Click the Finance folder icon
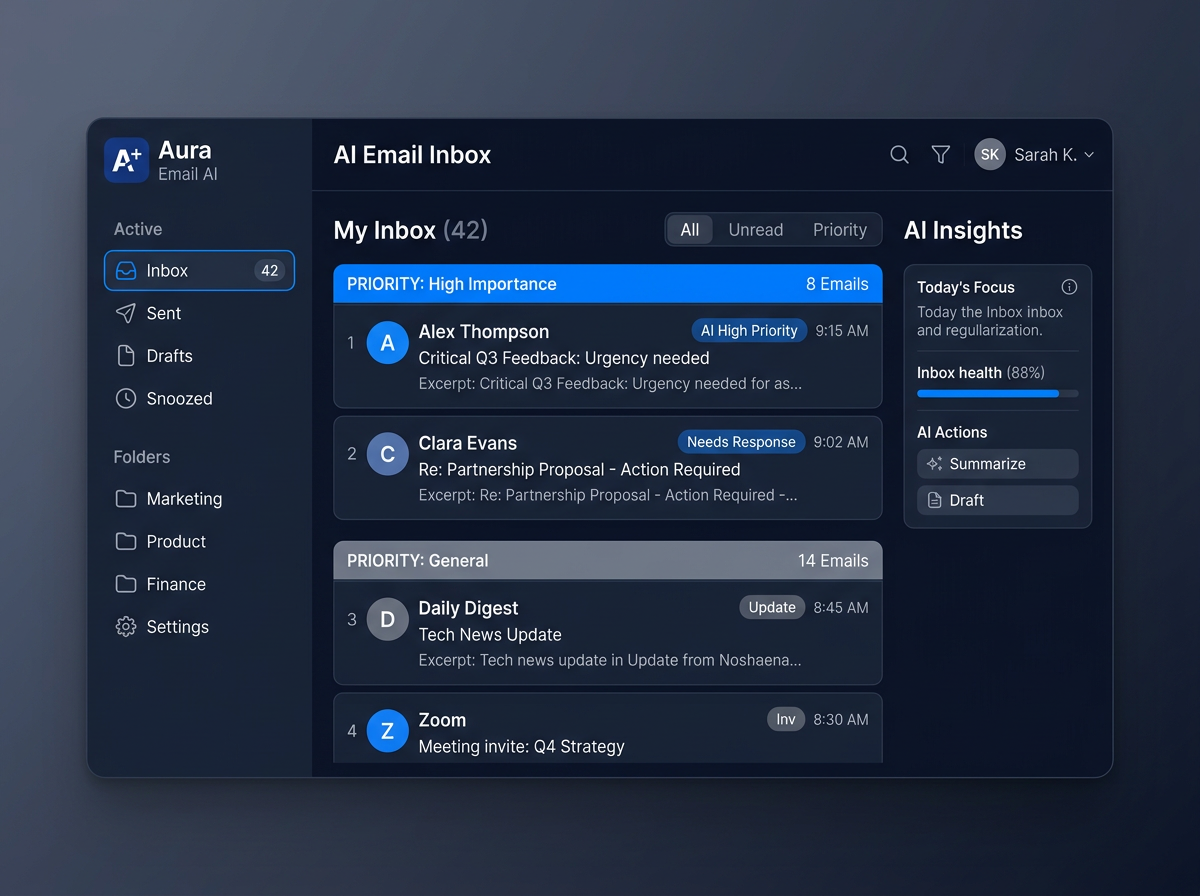Image resolution: width=1200 pixels, height=896 pixels. tap(126, 584)
